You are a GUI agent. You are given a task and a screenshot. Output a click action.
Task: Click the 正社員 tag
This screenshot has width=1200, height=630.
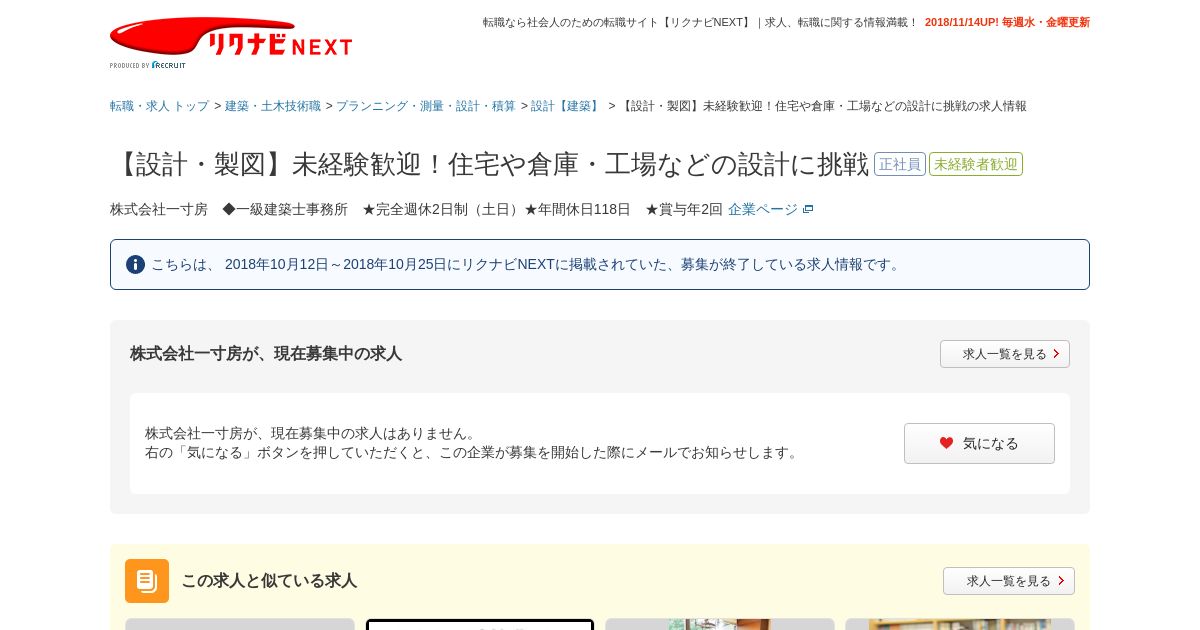pos(900,164)
